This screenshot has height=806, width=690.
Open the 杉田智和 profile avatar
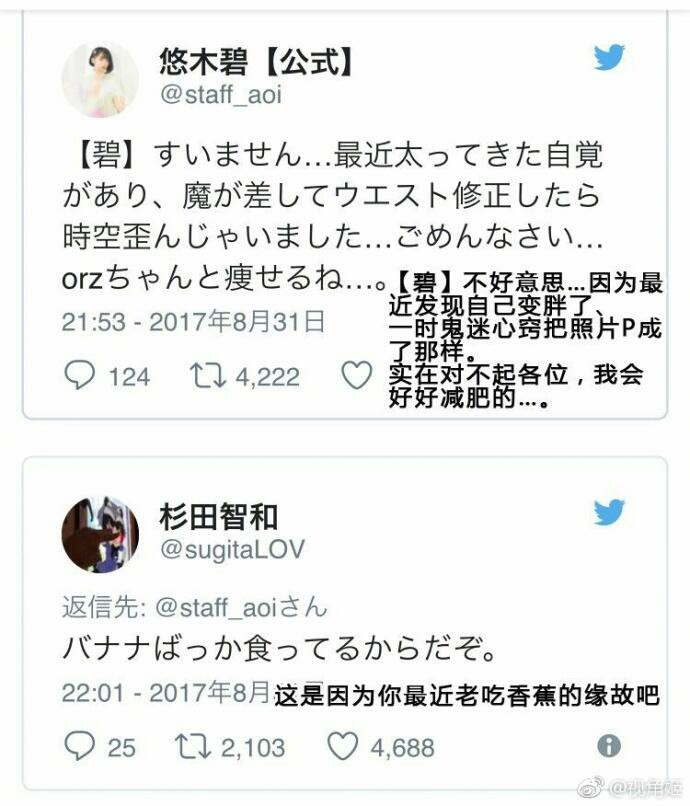click(100, 535)
